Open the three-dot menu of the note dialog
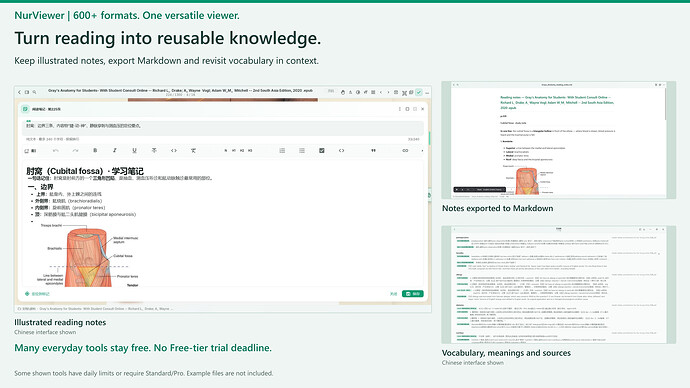Image resolution: width=690 pixels, height=388 pixels. click(400, 109)
